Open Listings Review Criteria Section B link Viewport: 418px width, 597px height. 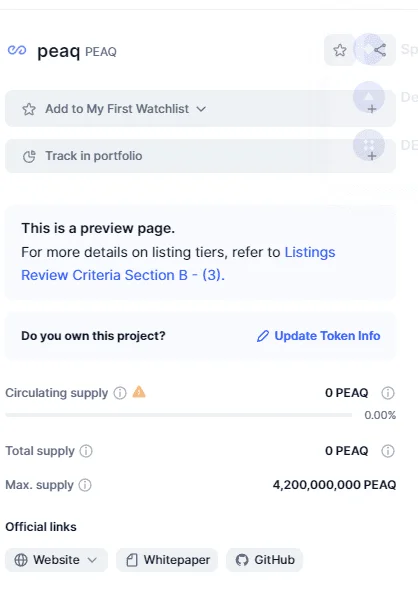tap(178, 263)
